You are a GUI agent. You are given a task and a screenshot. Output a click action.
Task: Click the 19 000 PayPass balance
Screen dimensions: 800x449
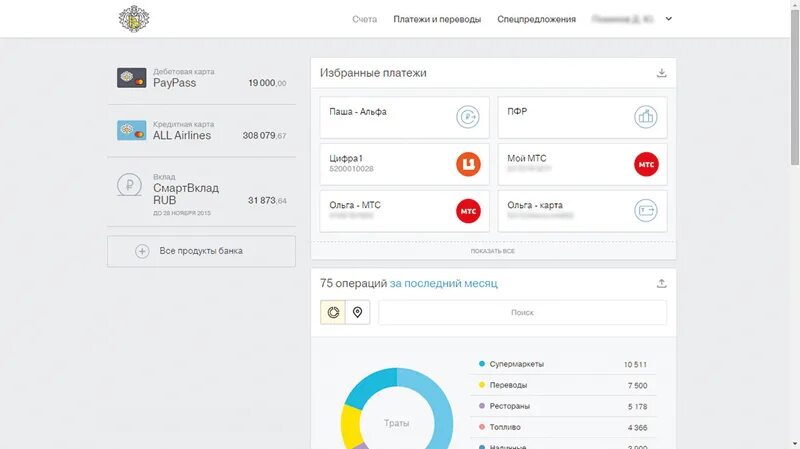(267, 83)
